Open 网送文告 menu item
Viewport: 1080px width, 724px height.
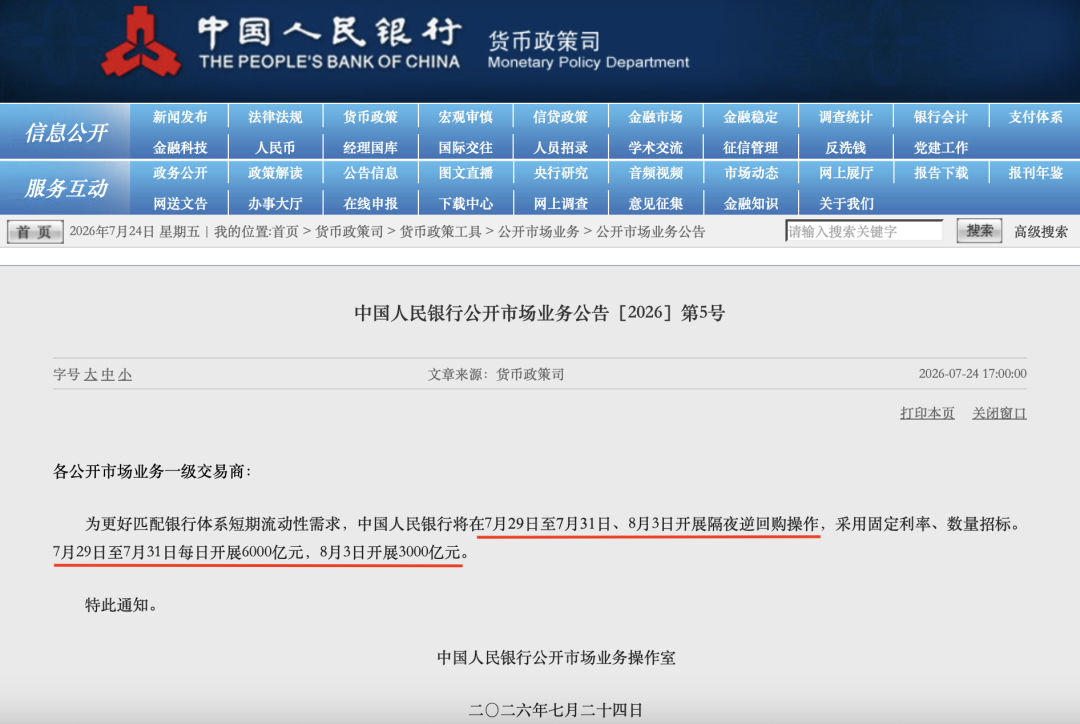coord(180,203)
